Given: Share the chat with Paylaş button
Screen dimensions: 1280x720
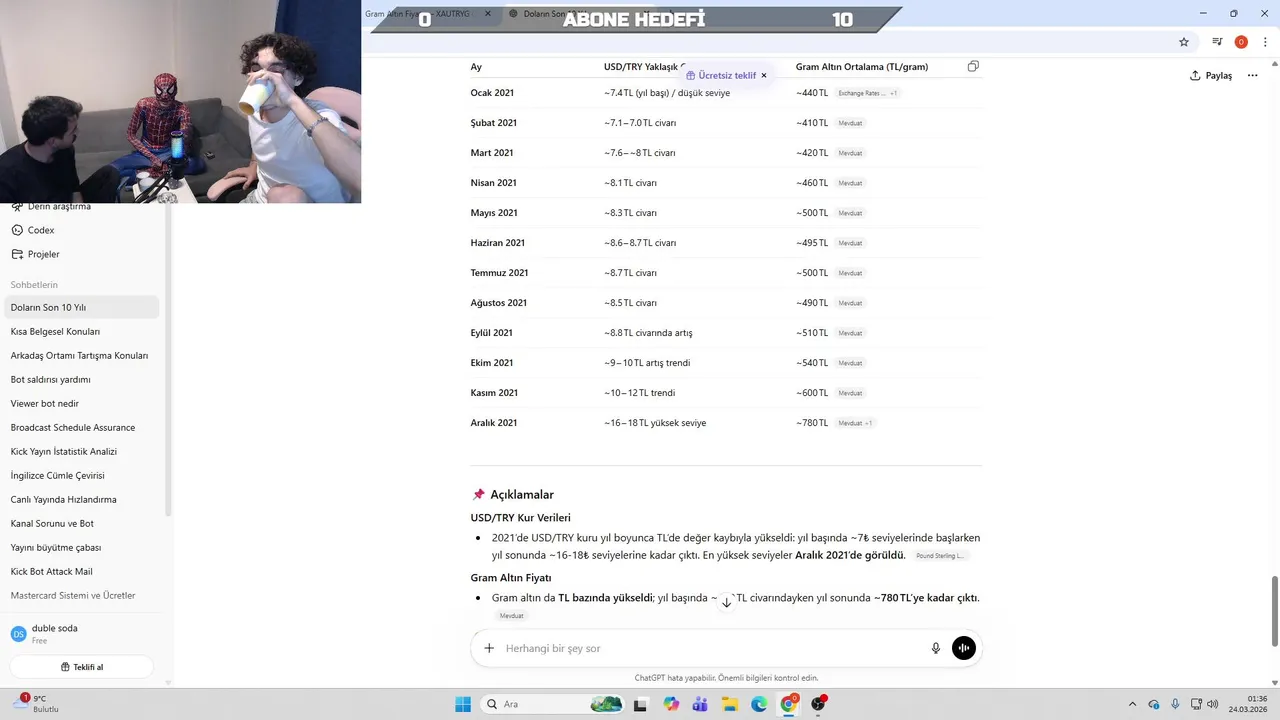Looking at the screenshot, I should point(1211,75).
